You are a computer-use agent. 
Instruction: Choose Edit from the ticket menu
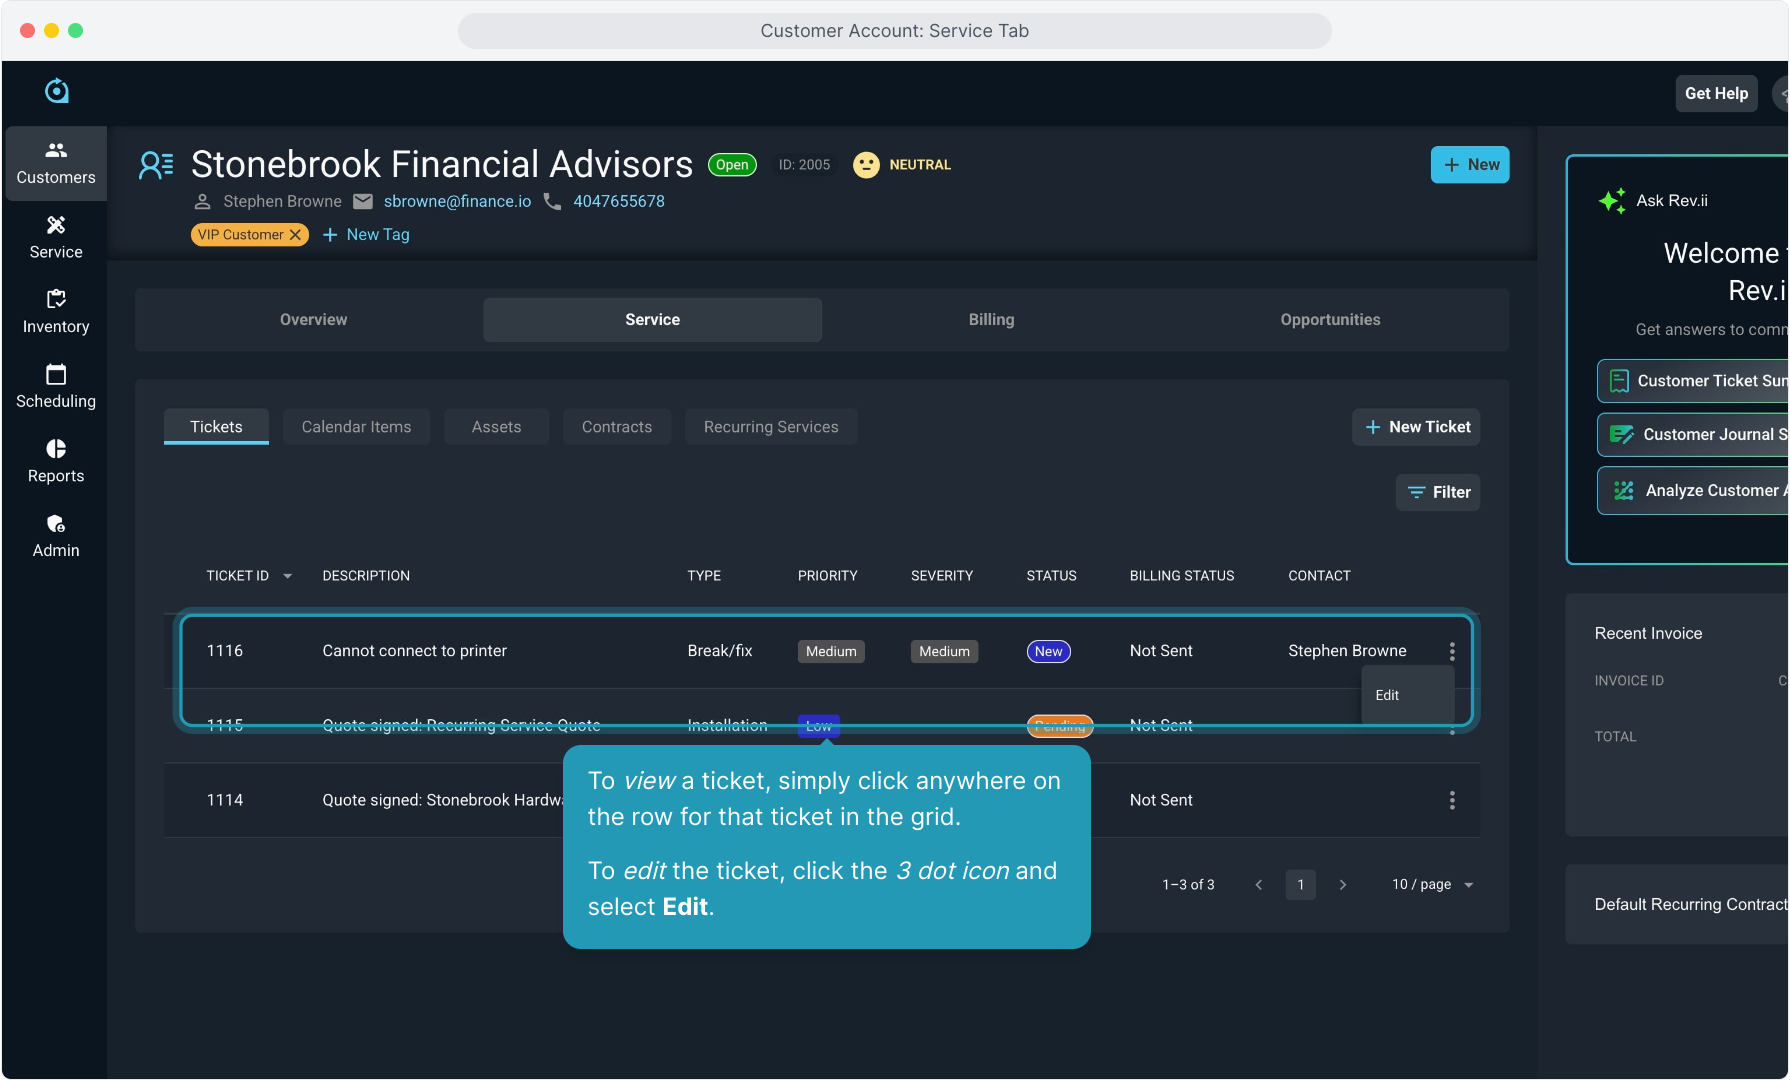[x=1387, y=695]
